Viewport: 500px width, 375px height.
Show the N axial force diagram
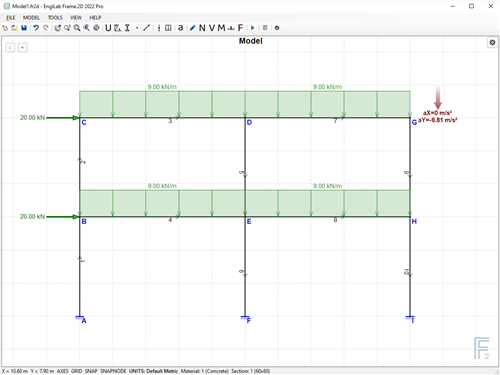[202, 28]
